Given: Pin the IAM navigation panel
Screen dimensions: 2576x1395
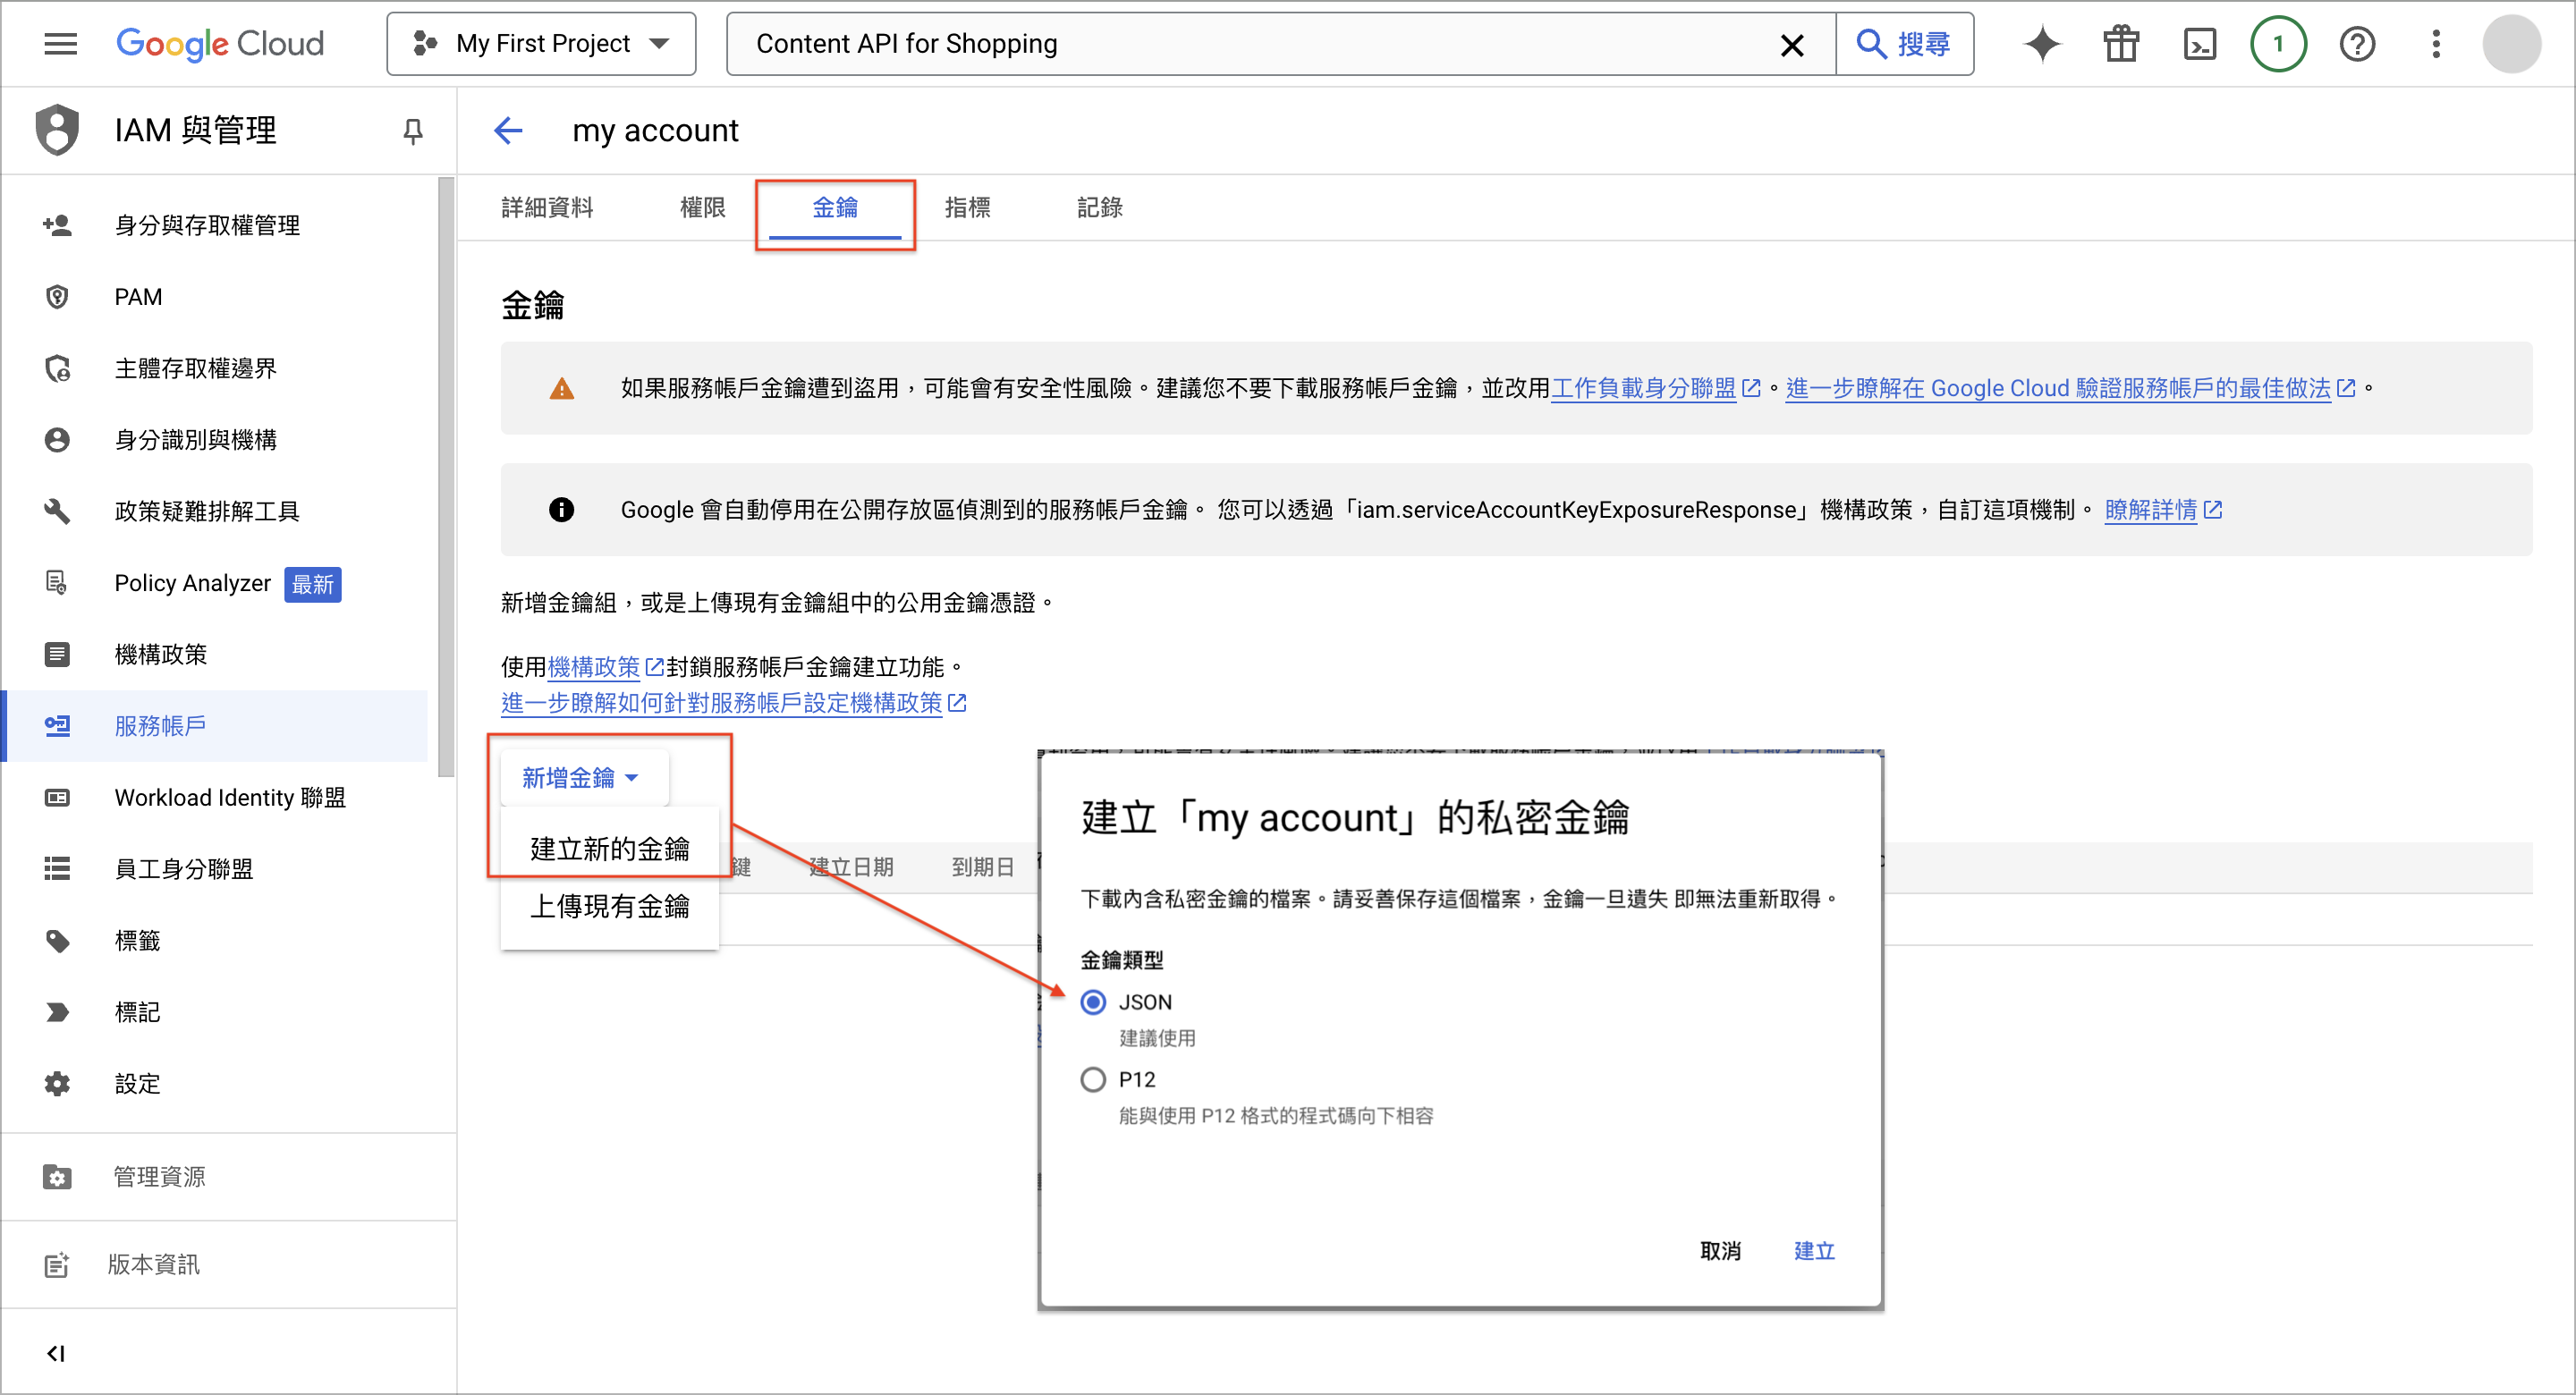Looking at the screenshot, I should tap(413, 130).
